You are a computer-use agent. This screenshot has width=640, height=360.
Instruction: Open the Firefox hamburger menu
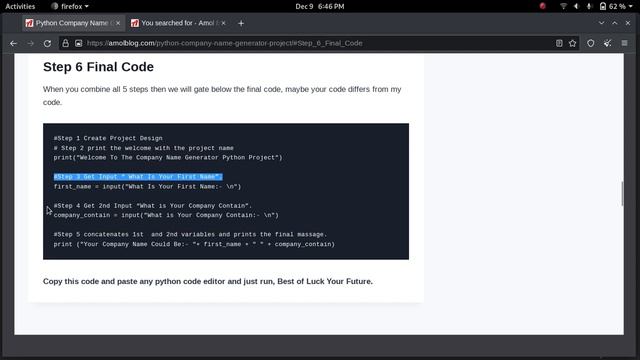(x=624, y=43)
